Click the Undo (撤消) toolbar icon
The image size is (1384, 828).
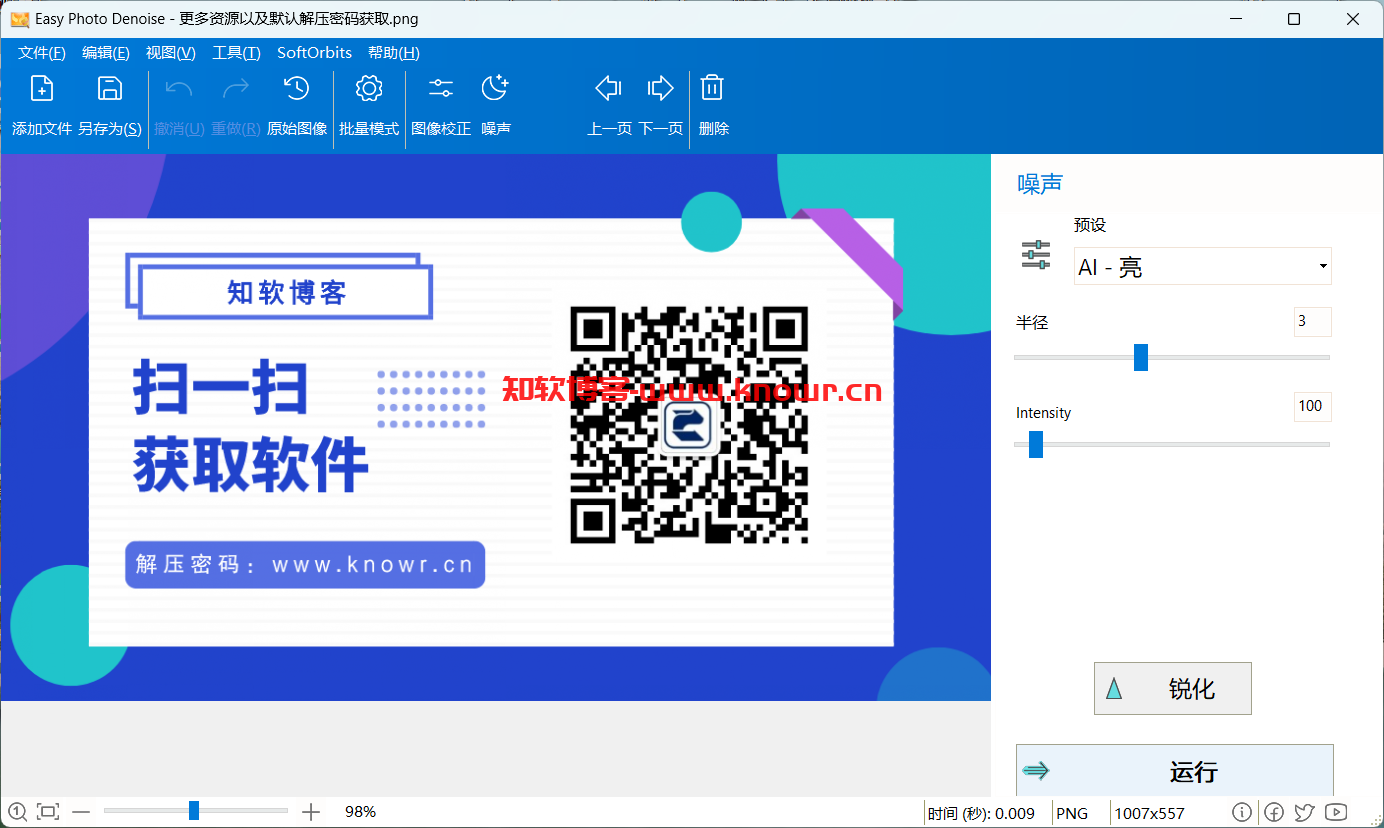(x=179, y=89)
